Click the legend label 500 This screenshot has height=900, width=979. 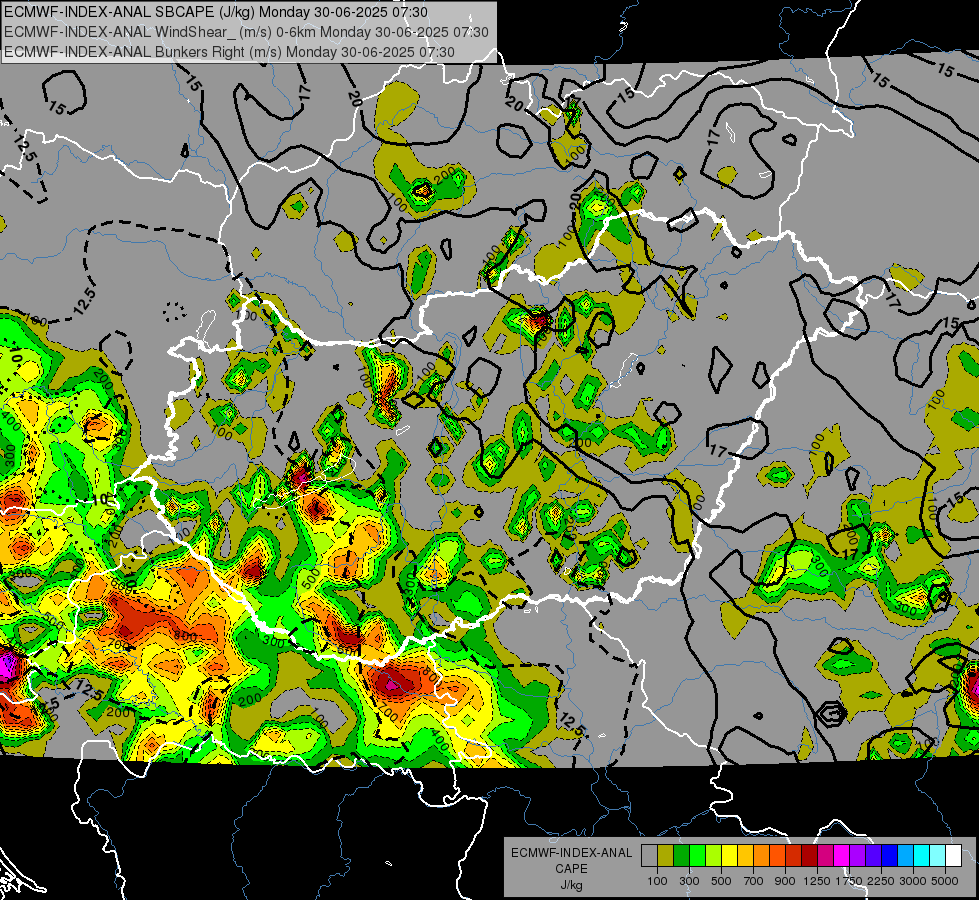(721, 881)
